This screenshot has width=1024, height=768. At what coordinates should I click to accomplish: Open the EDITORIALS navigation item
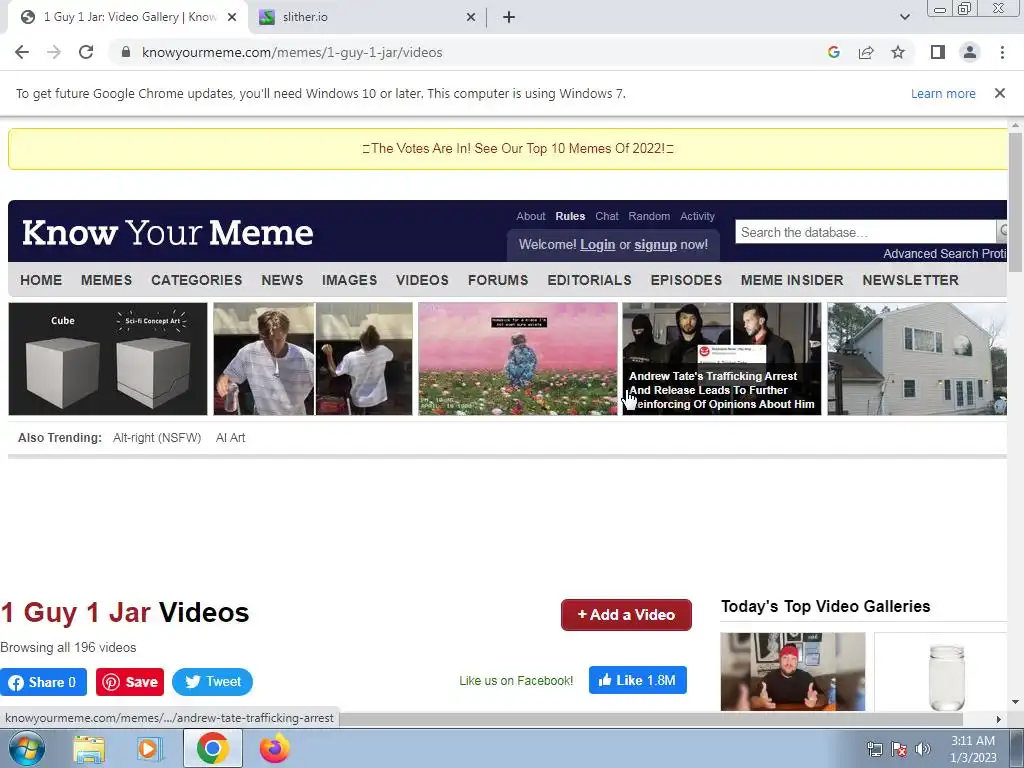point(590,280)
